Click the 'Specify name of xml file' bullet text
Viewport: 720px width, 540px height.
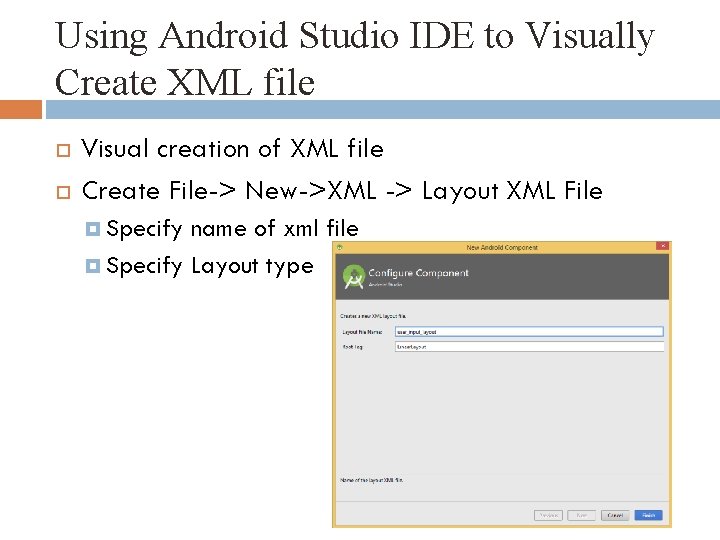pyautogui.click(x=232, y=228)
